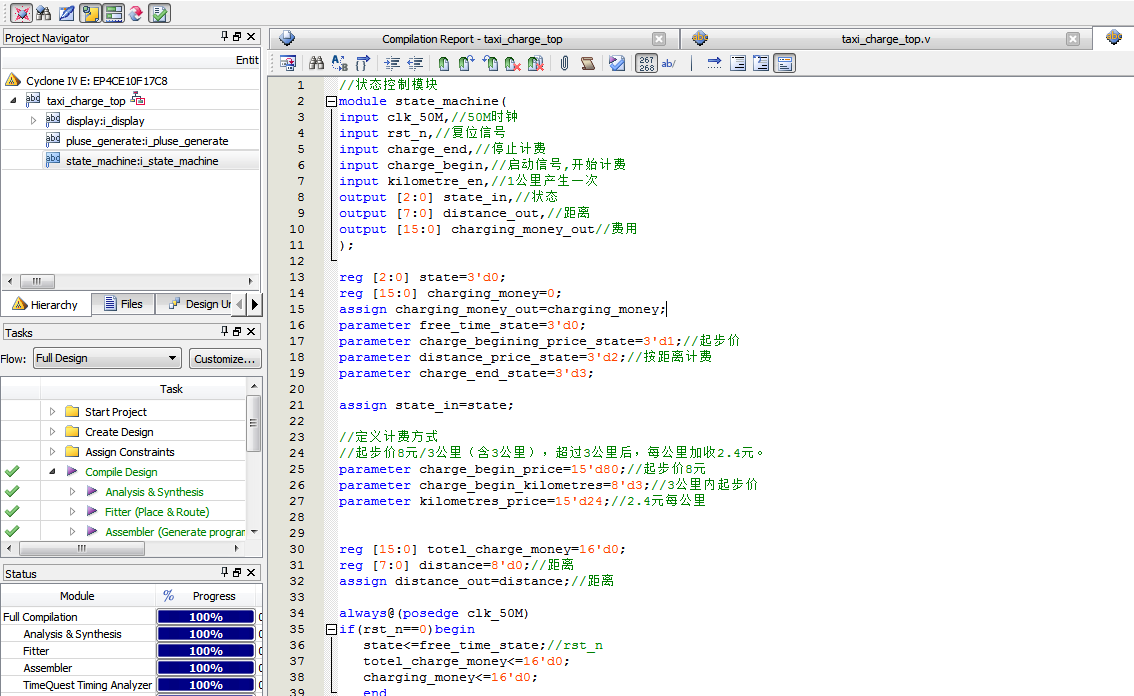Toggle line numbers display (267/268 button)
Image resolution: width=1134 pixels, height=696 pixels.
click(x=646, y=63)
